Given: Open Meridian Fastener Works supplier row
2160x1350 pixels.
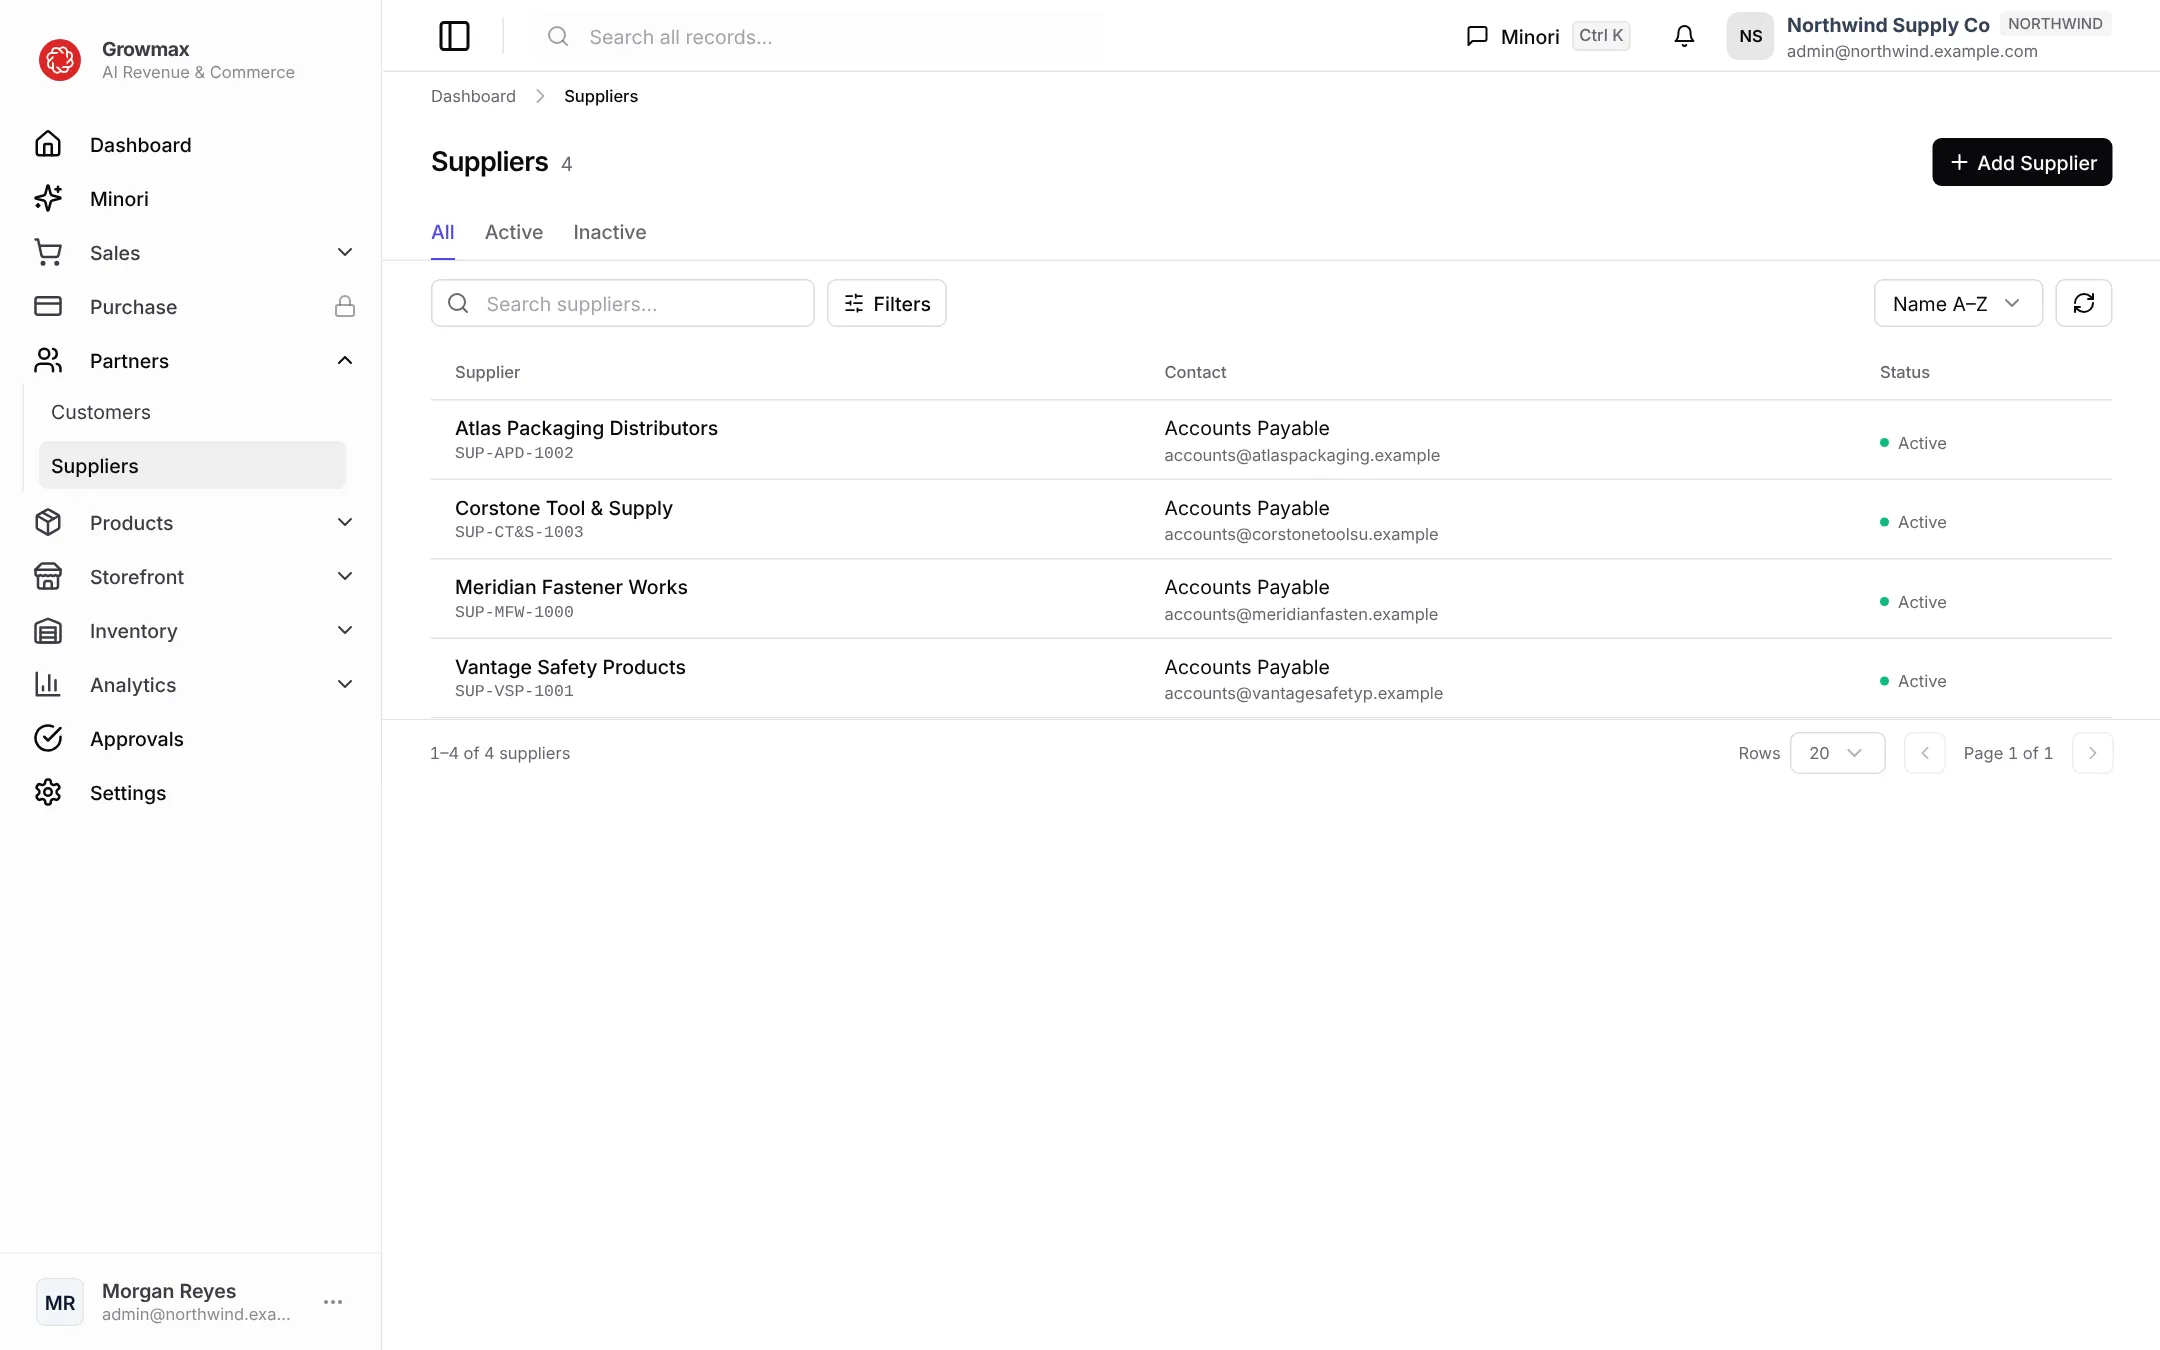Looking at the screenshot, I should (1271, 599).
